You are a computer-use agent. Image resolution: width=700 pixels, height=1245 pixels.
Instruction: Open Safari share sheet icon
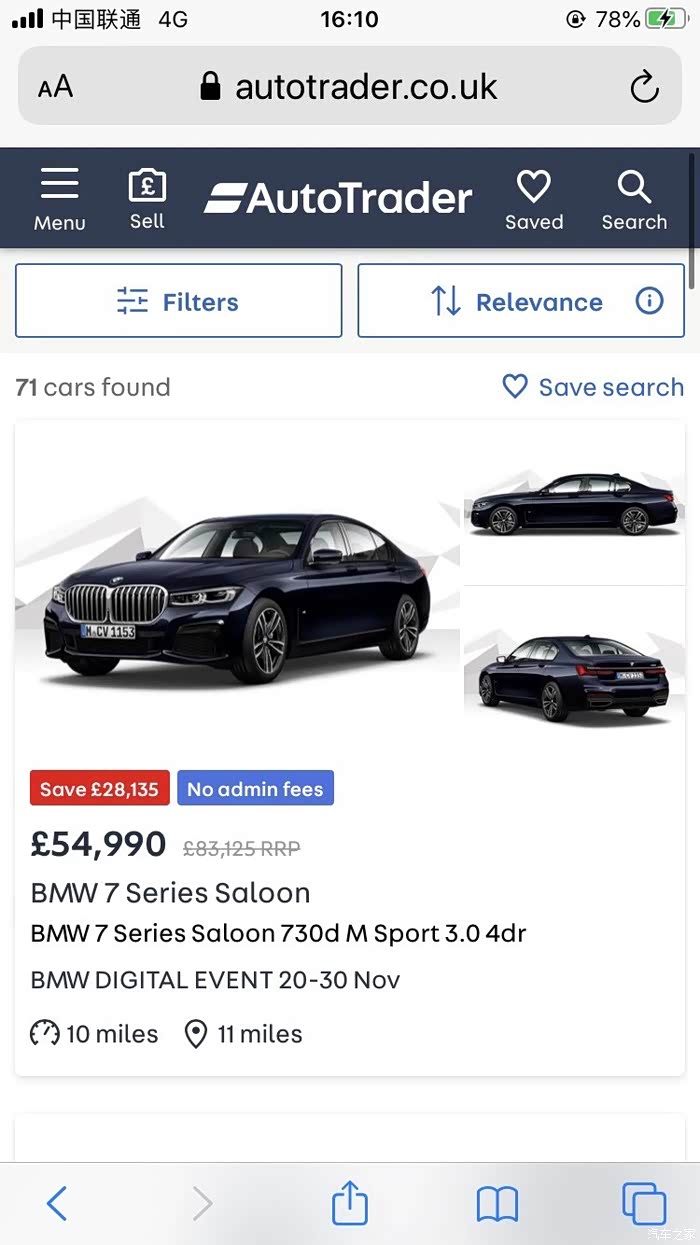pos(349,1203)
